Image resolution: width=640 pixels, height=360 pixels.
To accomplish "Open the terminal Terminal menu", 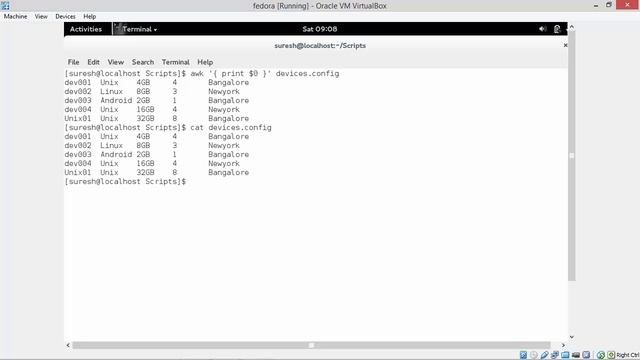I will click(x=176, y=62).
